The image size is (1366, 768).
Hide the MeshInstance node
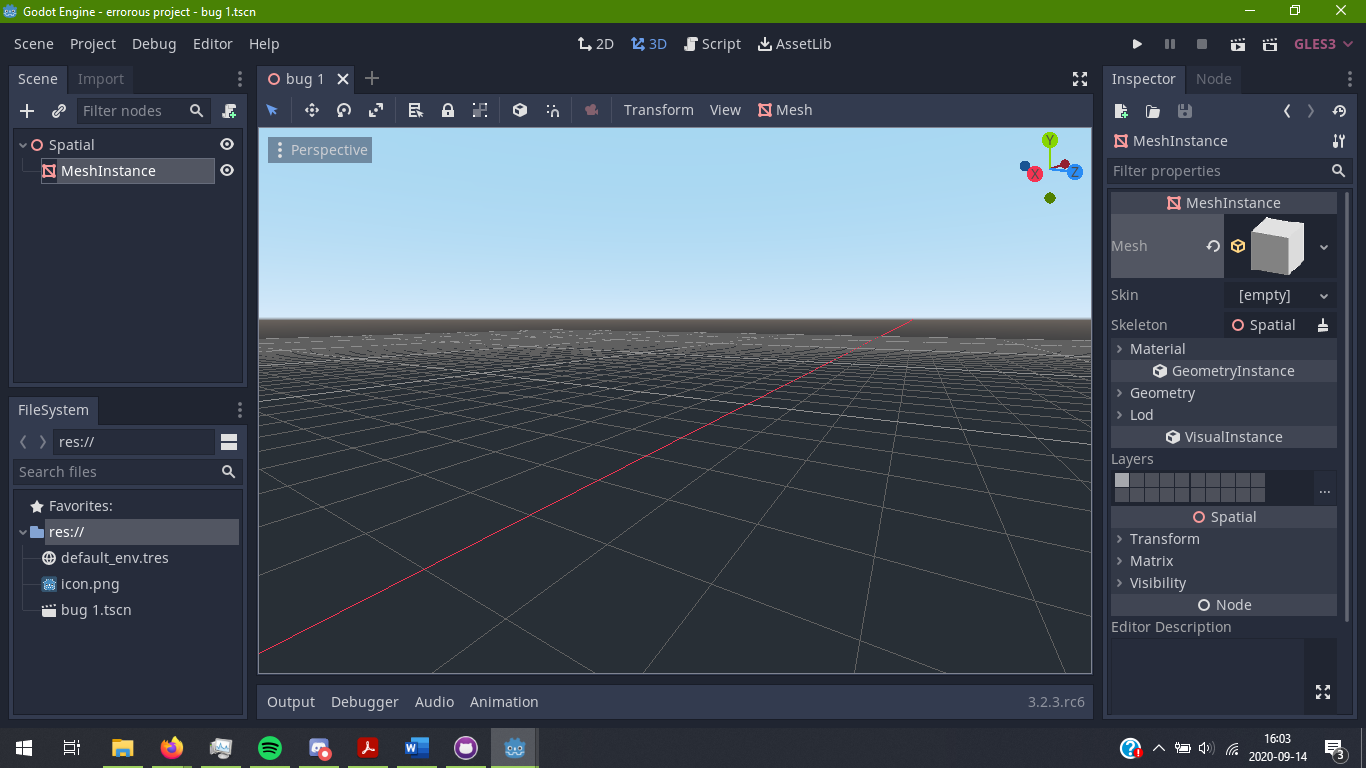point(227,170)
